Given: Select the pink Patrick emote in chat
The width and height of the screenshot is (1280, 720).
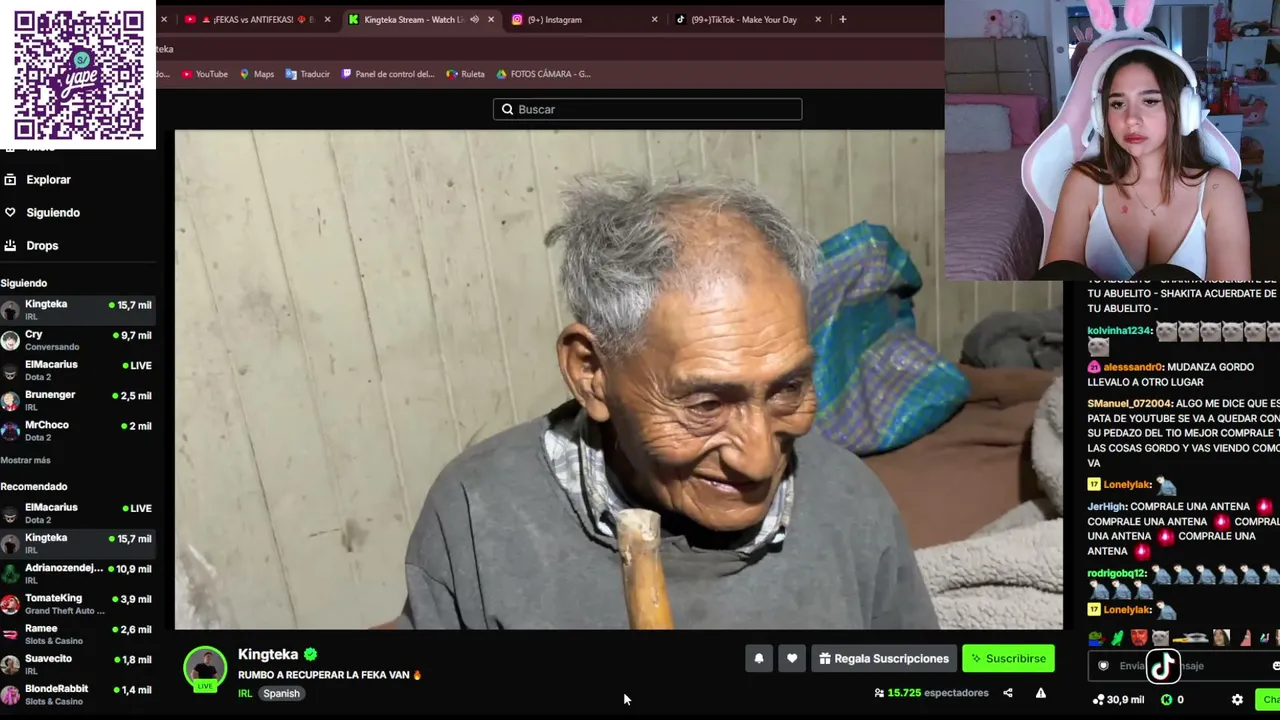Looking at the screenshot, I should coord(1246,638).
